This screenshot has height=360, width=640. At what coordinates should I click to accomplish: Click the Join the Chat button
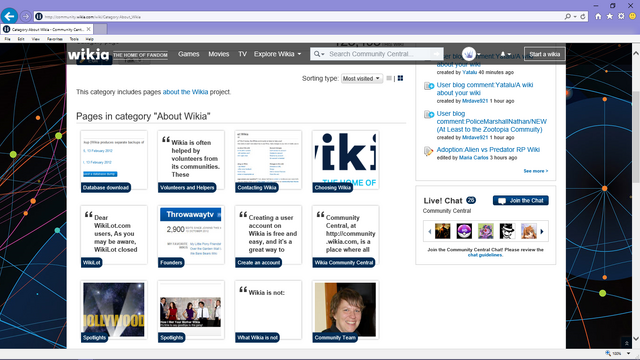pyautogui.click(x=520, y=200)
